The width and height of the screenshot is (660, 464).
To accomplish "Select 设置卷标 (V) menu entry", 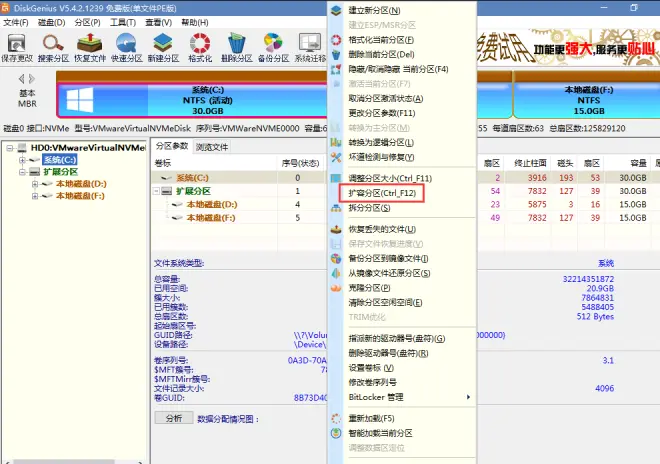I will point(371,368).
